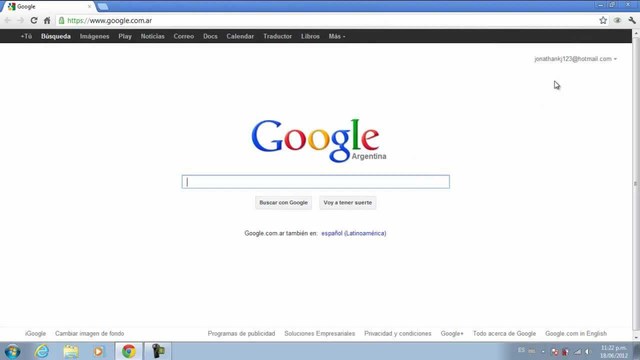Open the Chrome wrench menu

[632, 20]
